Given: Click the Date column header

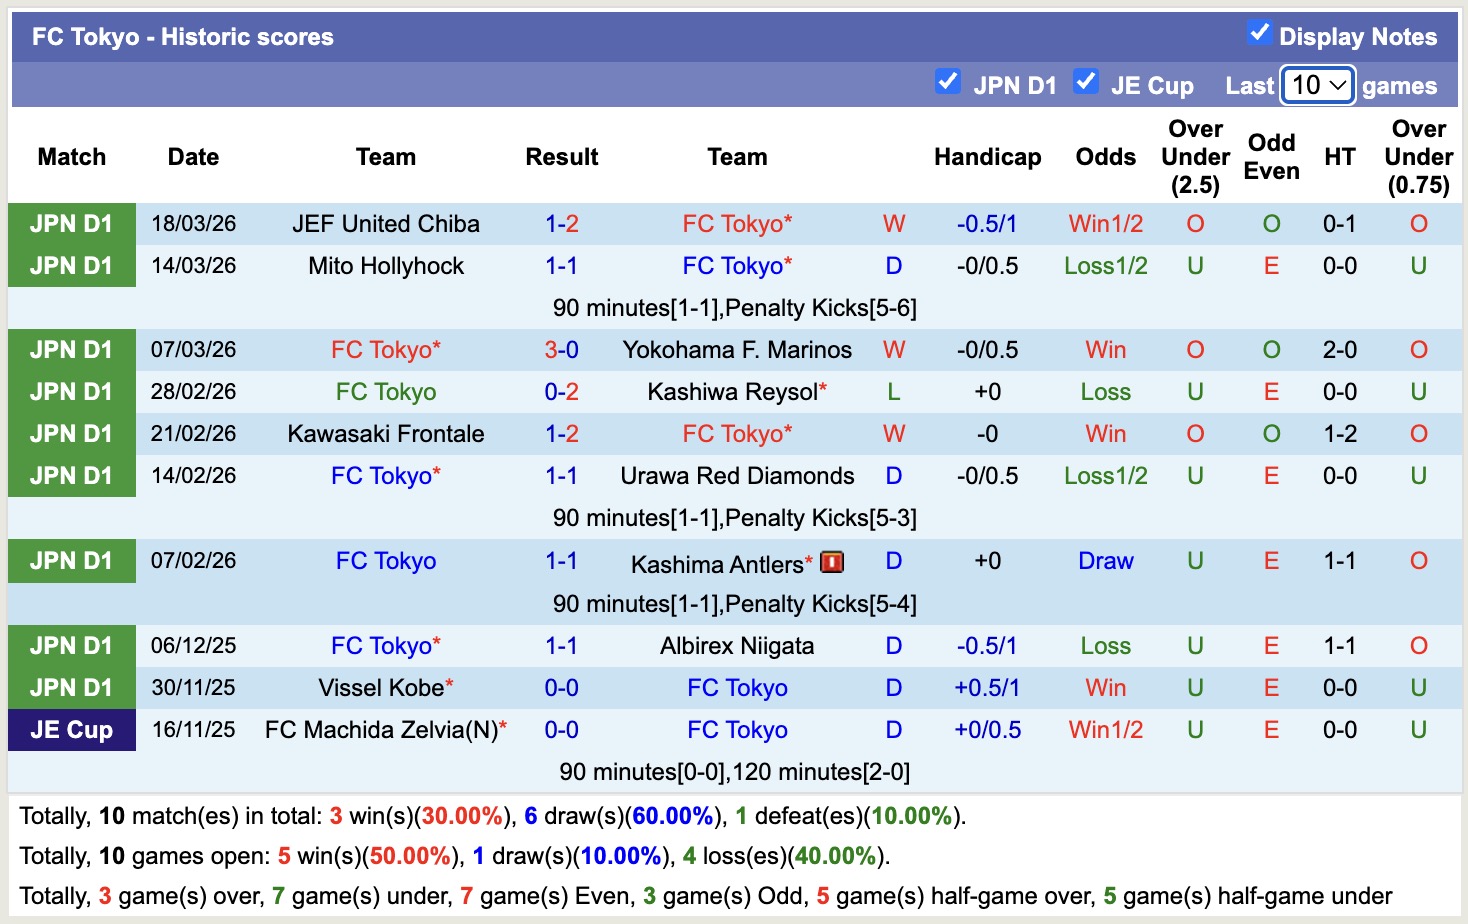Looking at the screenshot, I should tap(192, 157).
